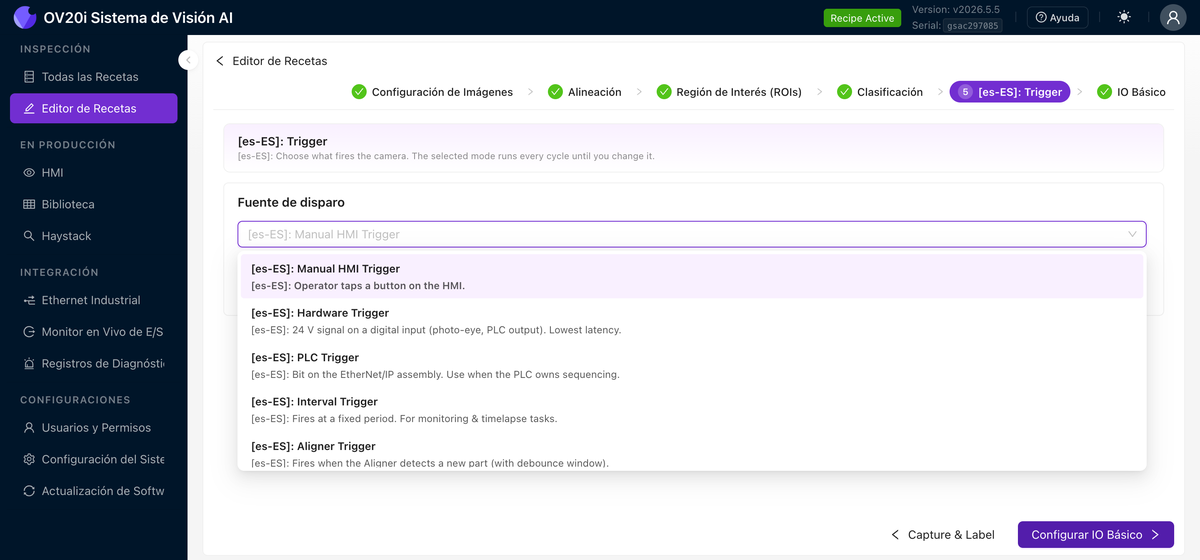Image resolution: width=1200 pixels, height=560 pixels.
Task: Choose Aligner Trigger option
Action: click(x=692, y=452)
